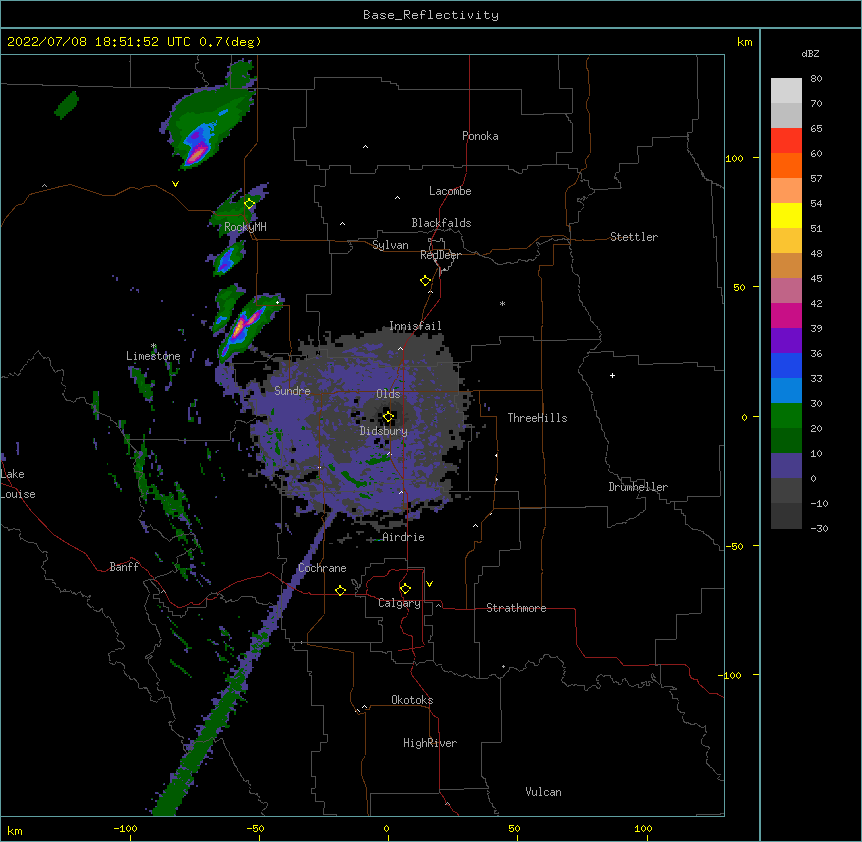Screen dimensions: 862x842
Task: Click the Didsbury town label
Action: point(384,431)
